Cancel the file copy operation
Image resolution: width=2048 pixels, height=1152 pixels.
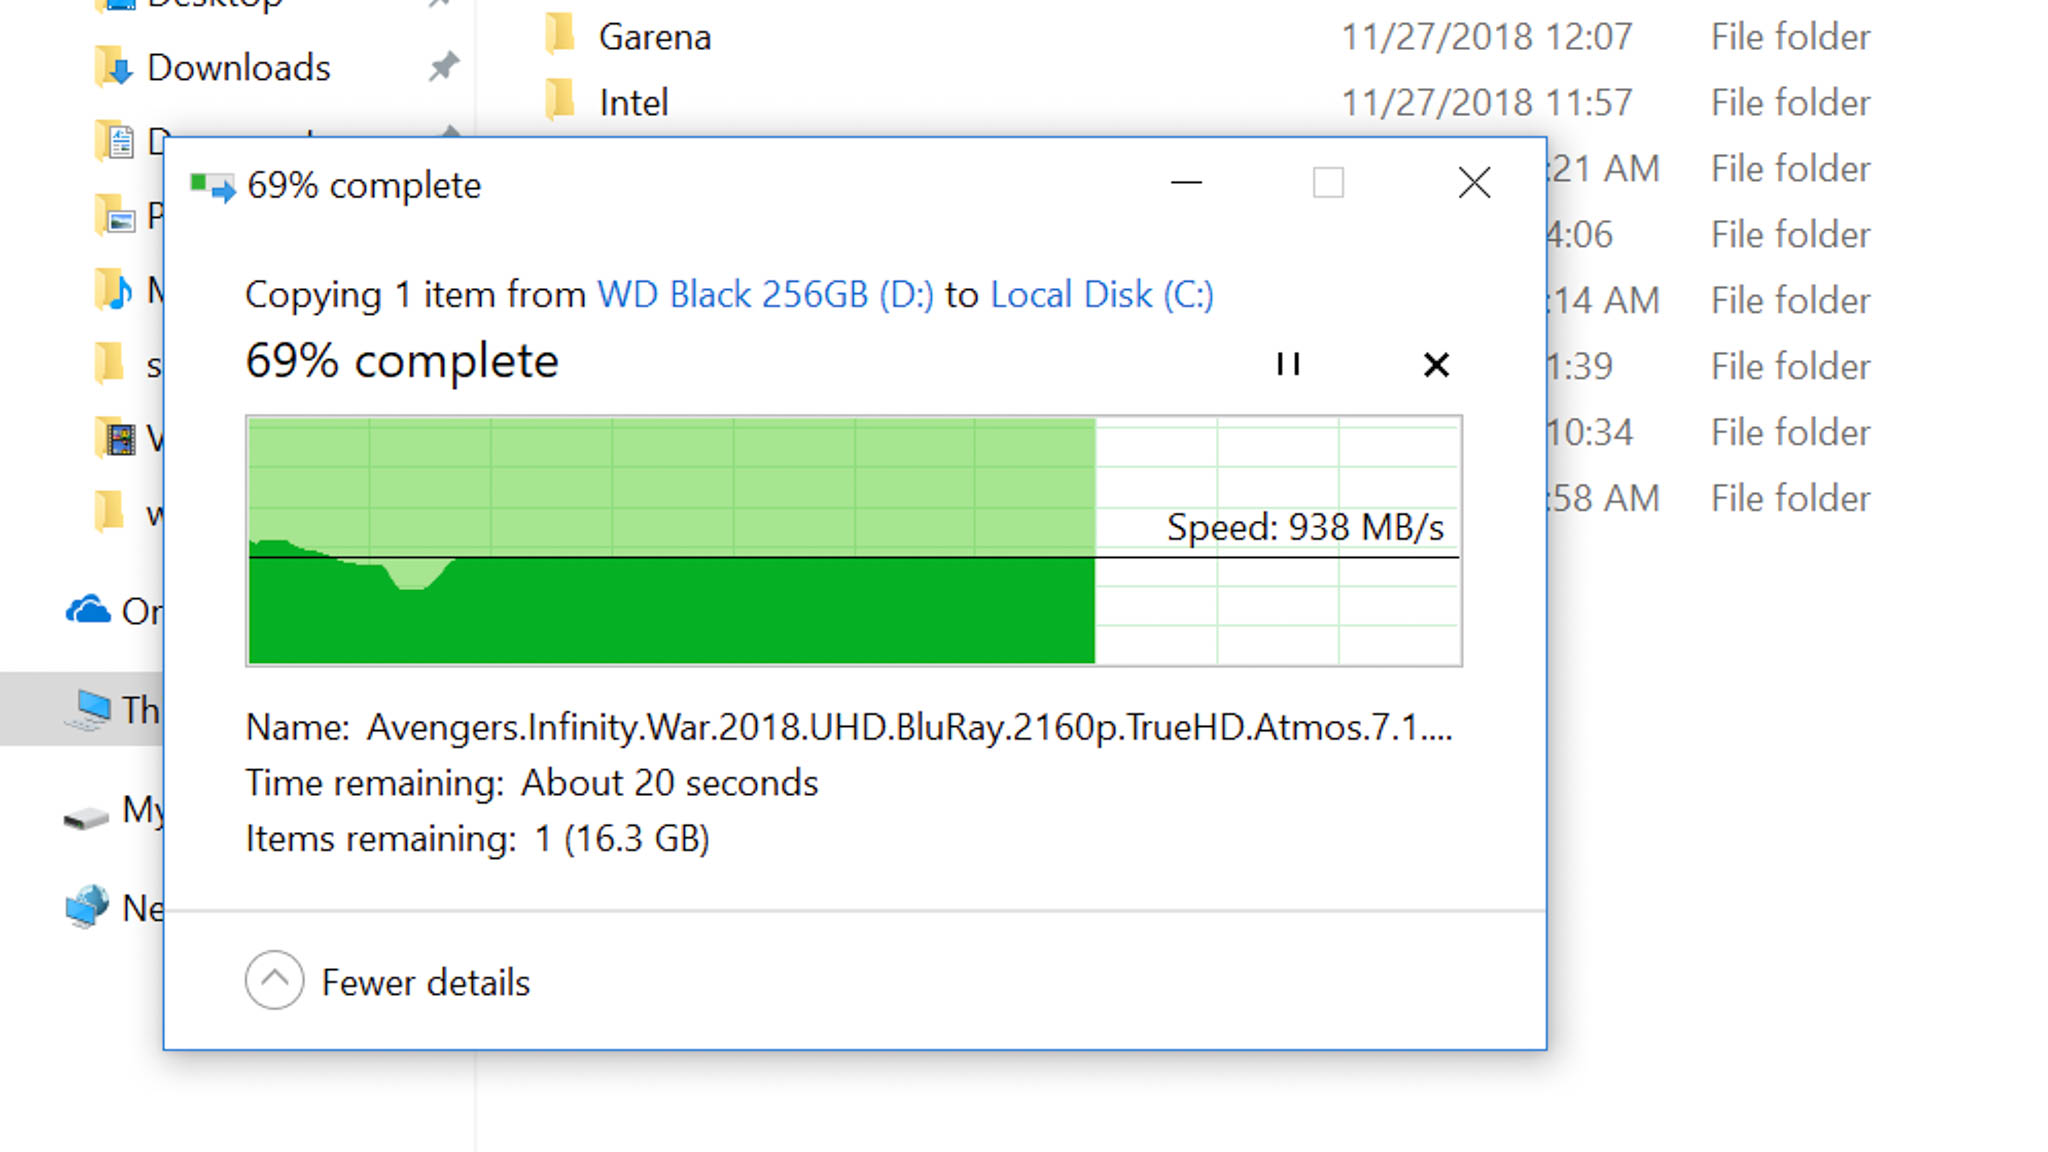(1436, 364)
